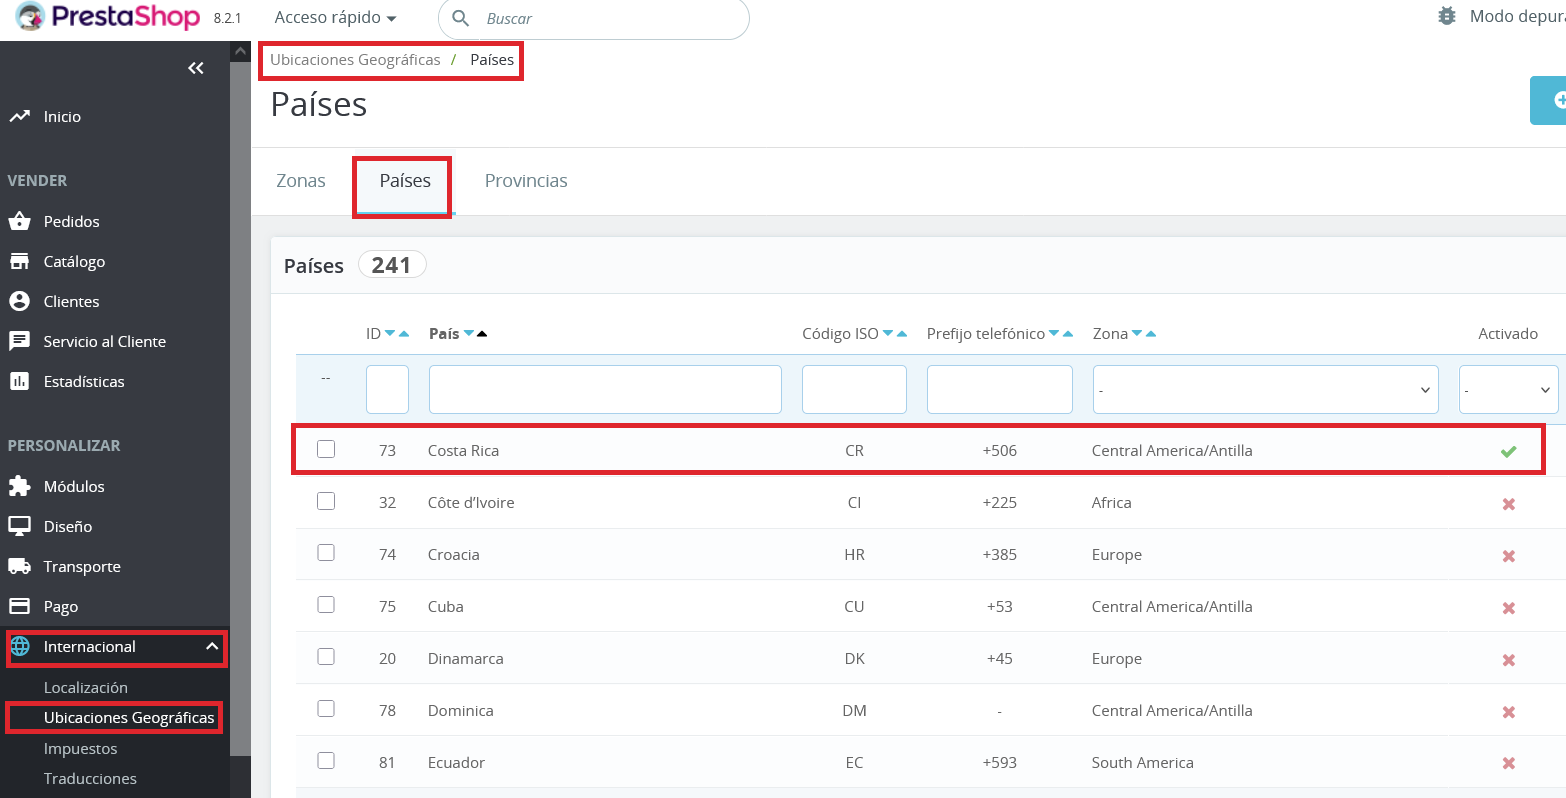
Task: Sort Prefijo telefónico descending with down arrow
Action: tap(1054, 334)
